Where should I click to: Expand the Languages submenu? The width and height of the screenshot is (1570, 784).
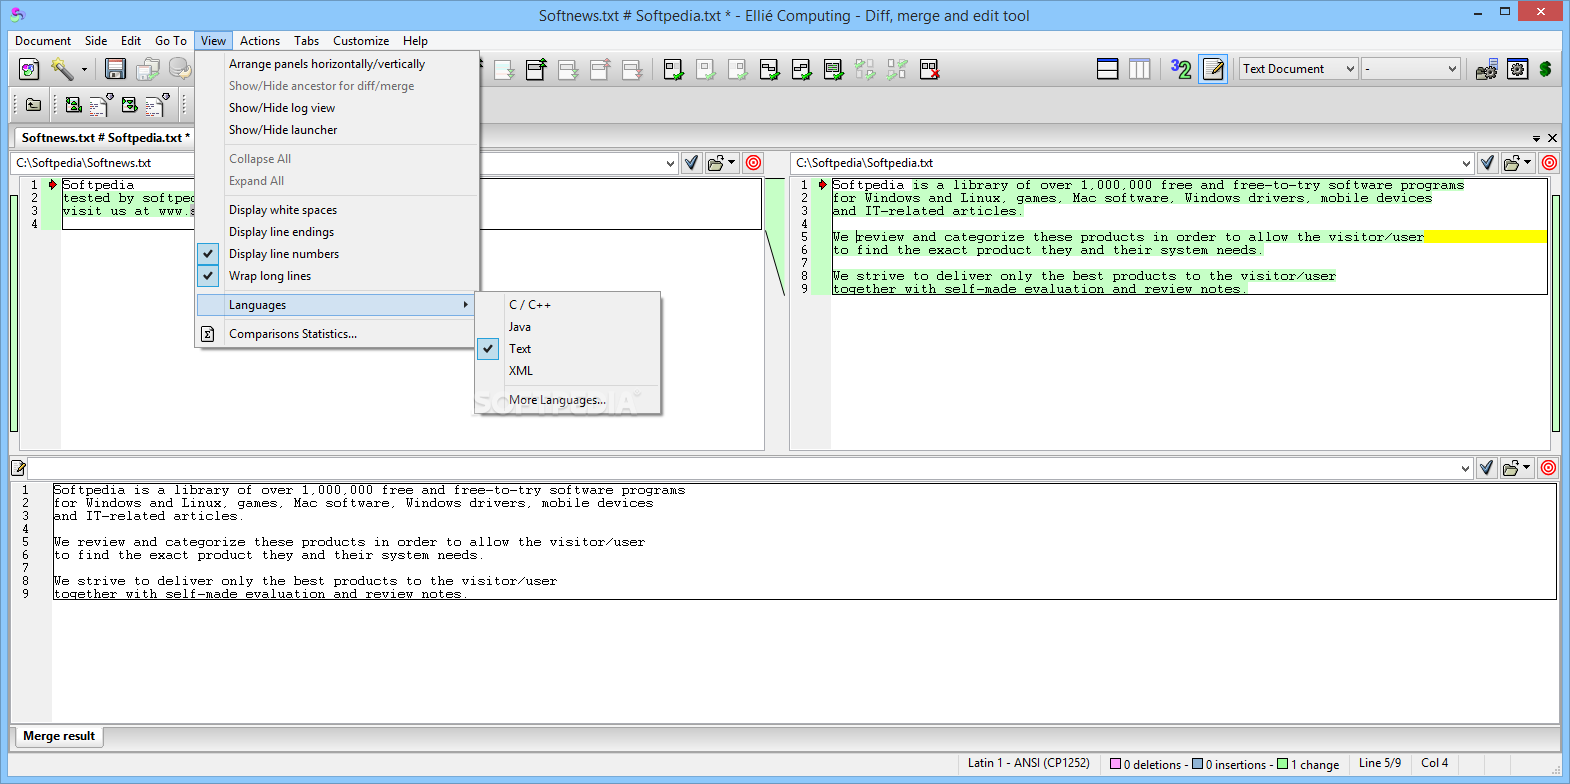(x=337, y=305)
